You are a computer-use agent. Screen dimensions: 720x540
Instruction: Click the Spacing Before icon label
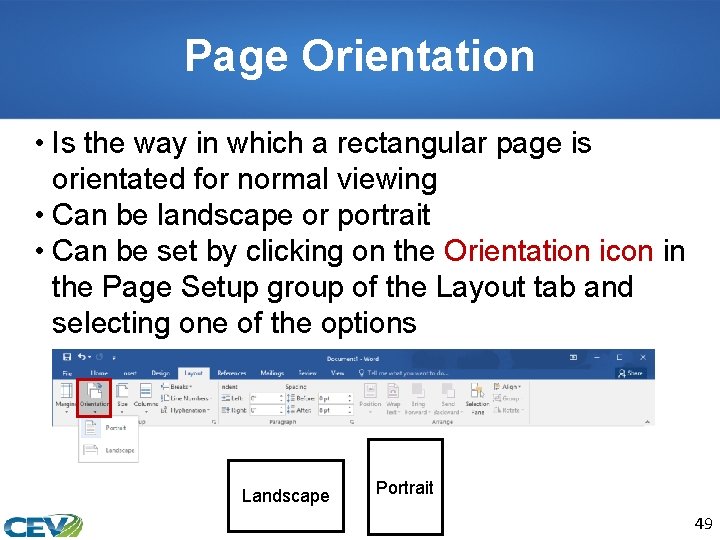pos(301,398)
